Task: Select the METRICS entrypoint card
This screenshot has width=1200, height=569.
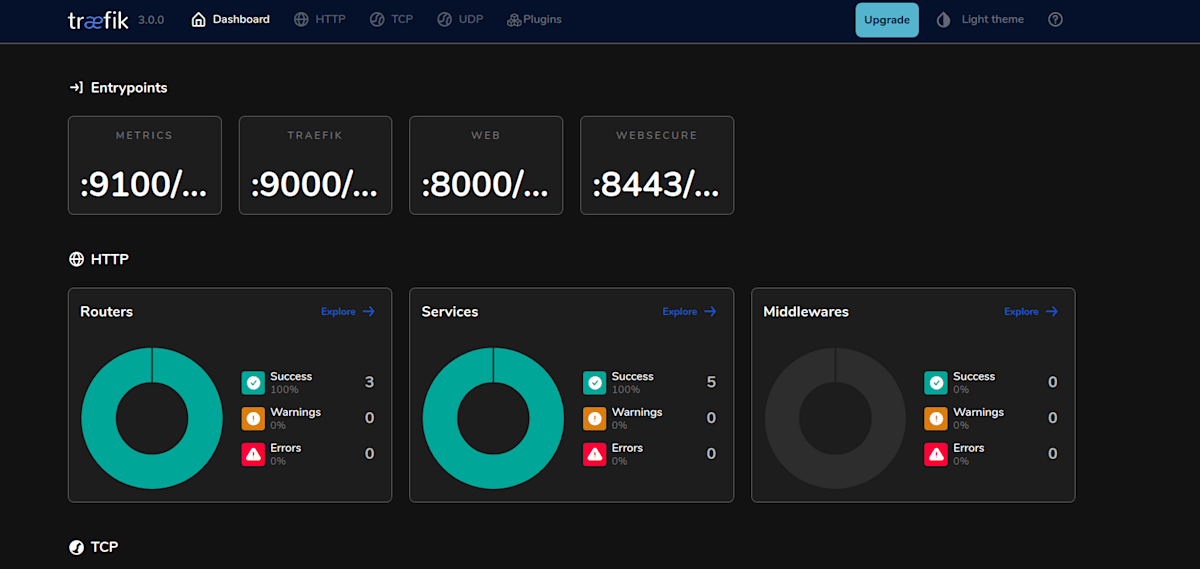Action: coord(145,165)
